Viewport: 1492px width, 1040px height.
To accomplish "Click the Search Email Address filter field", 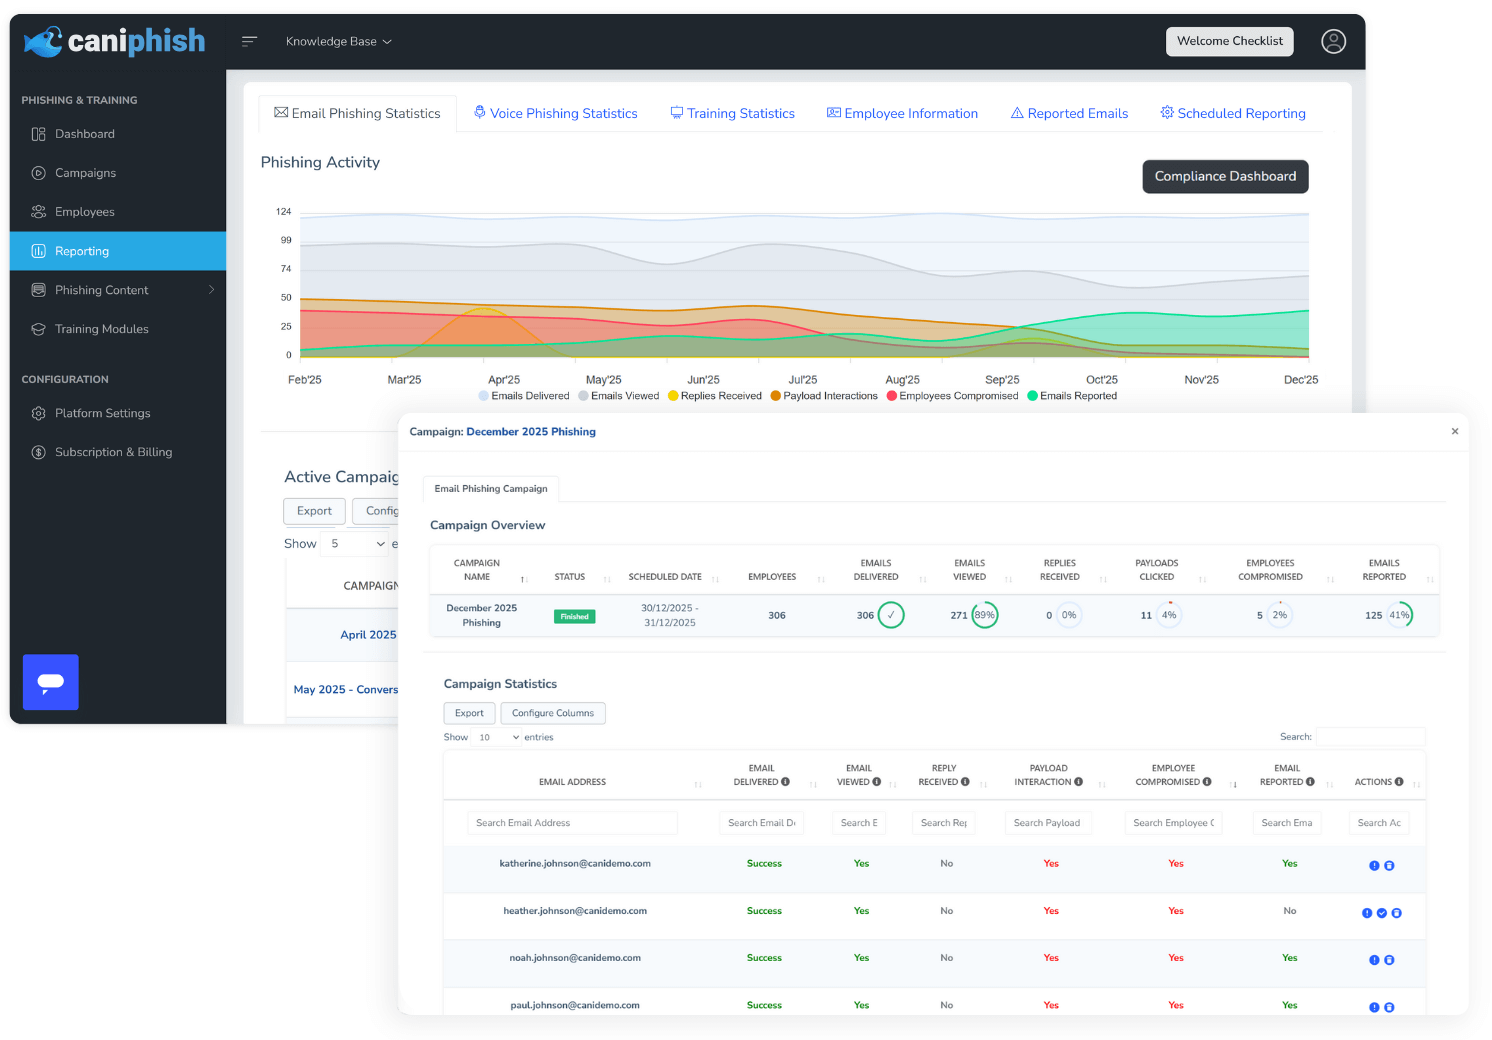I will [572, 823].
